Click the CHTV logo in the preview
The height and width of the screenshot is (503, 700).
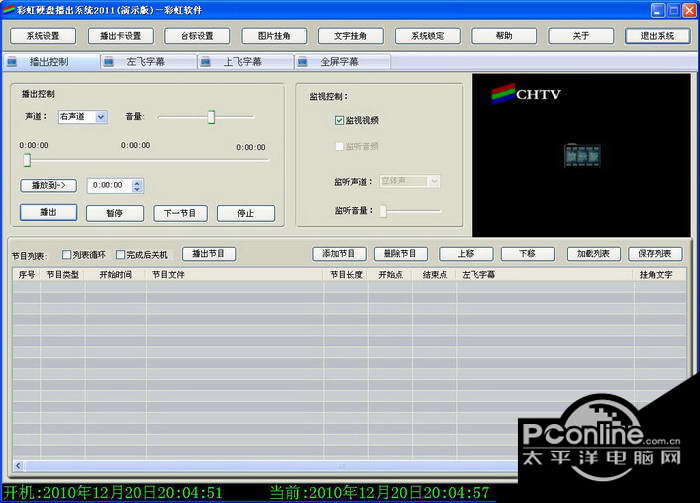(x=526, y=93)
